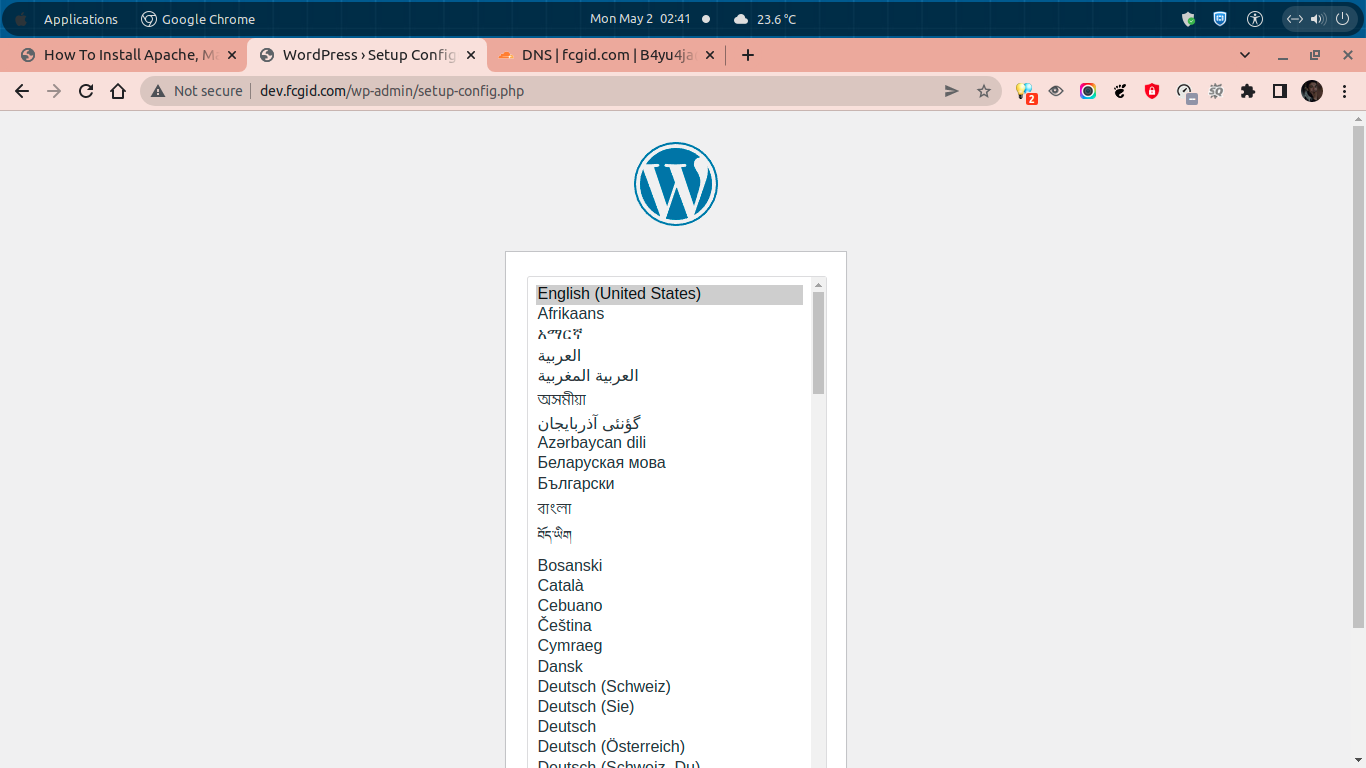Select English (United States) language
This screenshot has width=1366, height=768.
click(x=670, y=294)
